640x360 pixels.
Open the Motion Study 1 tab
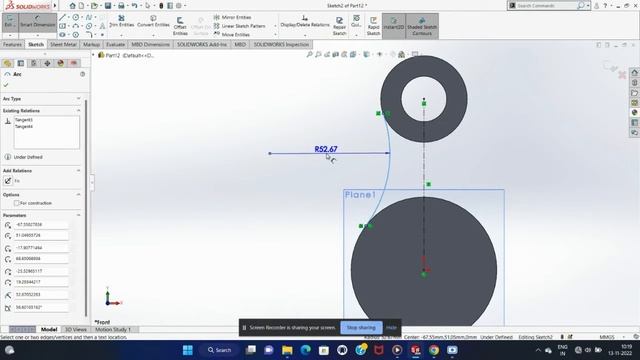pyautogui.click(x=113, y=329)
